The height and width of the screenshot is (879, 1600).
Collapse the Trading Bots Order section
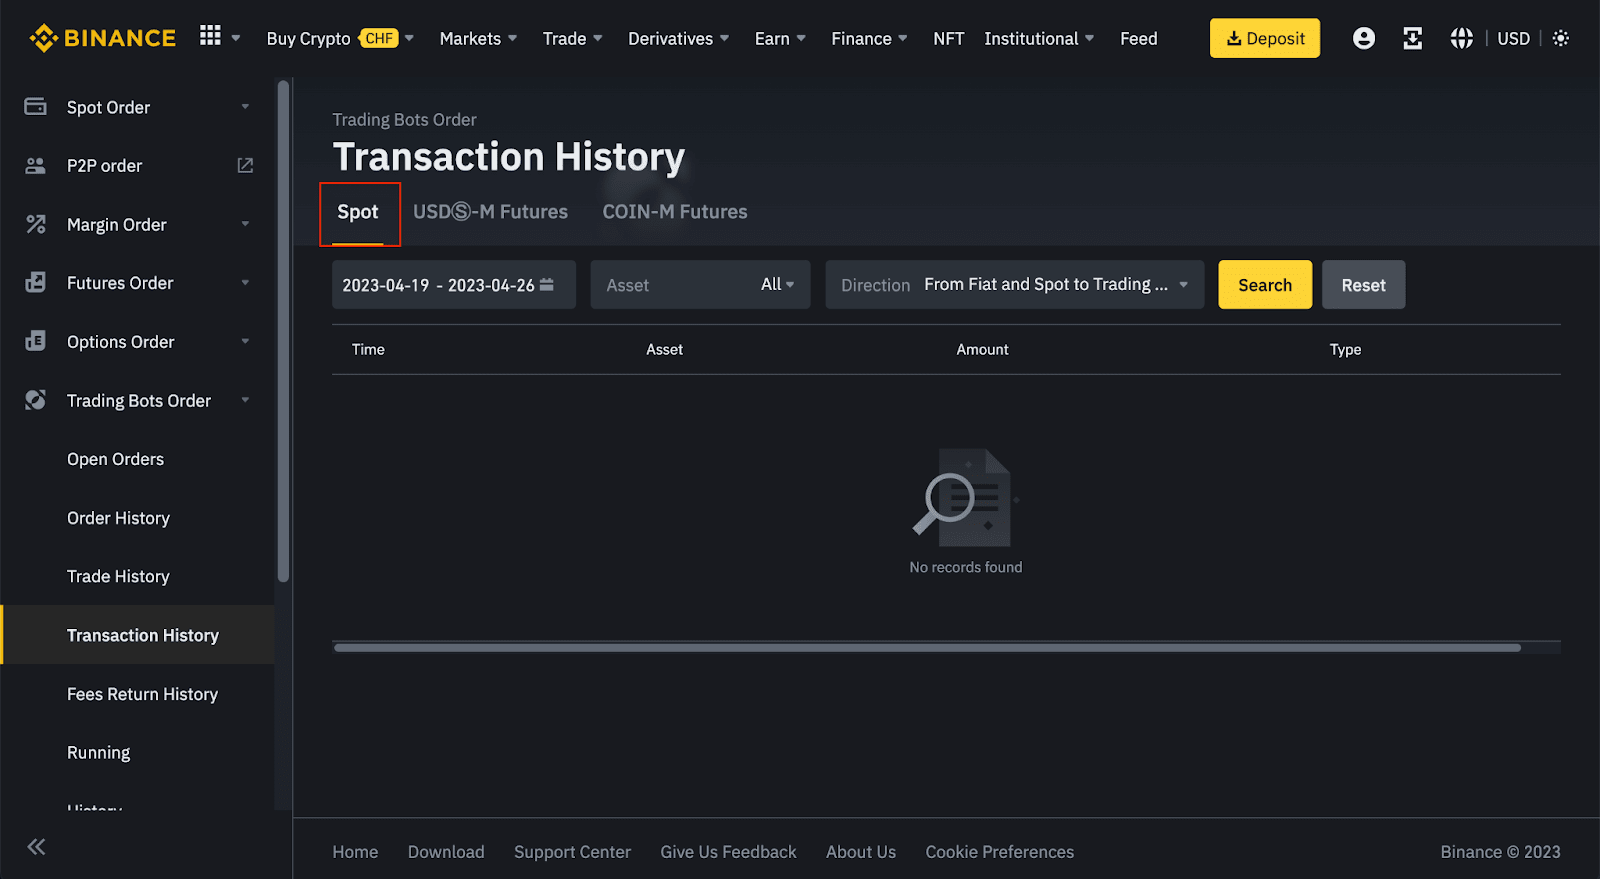click(x=245, y=400)
